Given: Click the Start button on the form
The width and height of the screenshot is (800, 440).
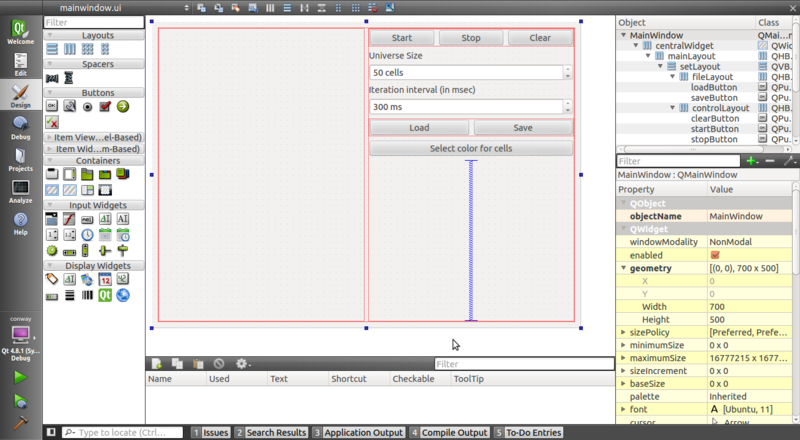Looking at the screenshot, I should click(402, 38).
